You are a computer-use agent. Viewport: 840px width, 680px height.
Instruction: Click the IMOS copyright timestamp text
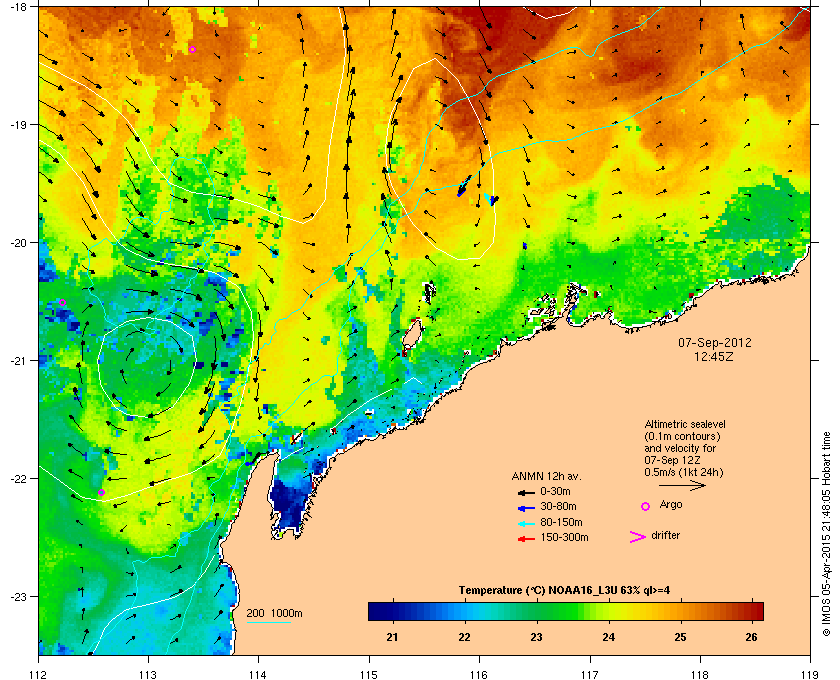[x=826, y=534]
